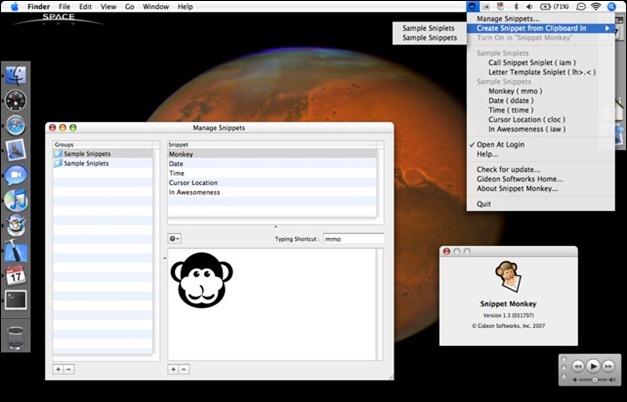
Task: Launch iTunes from the Dock
Action: tap(15, 200)
